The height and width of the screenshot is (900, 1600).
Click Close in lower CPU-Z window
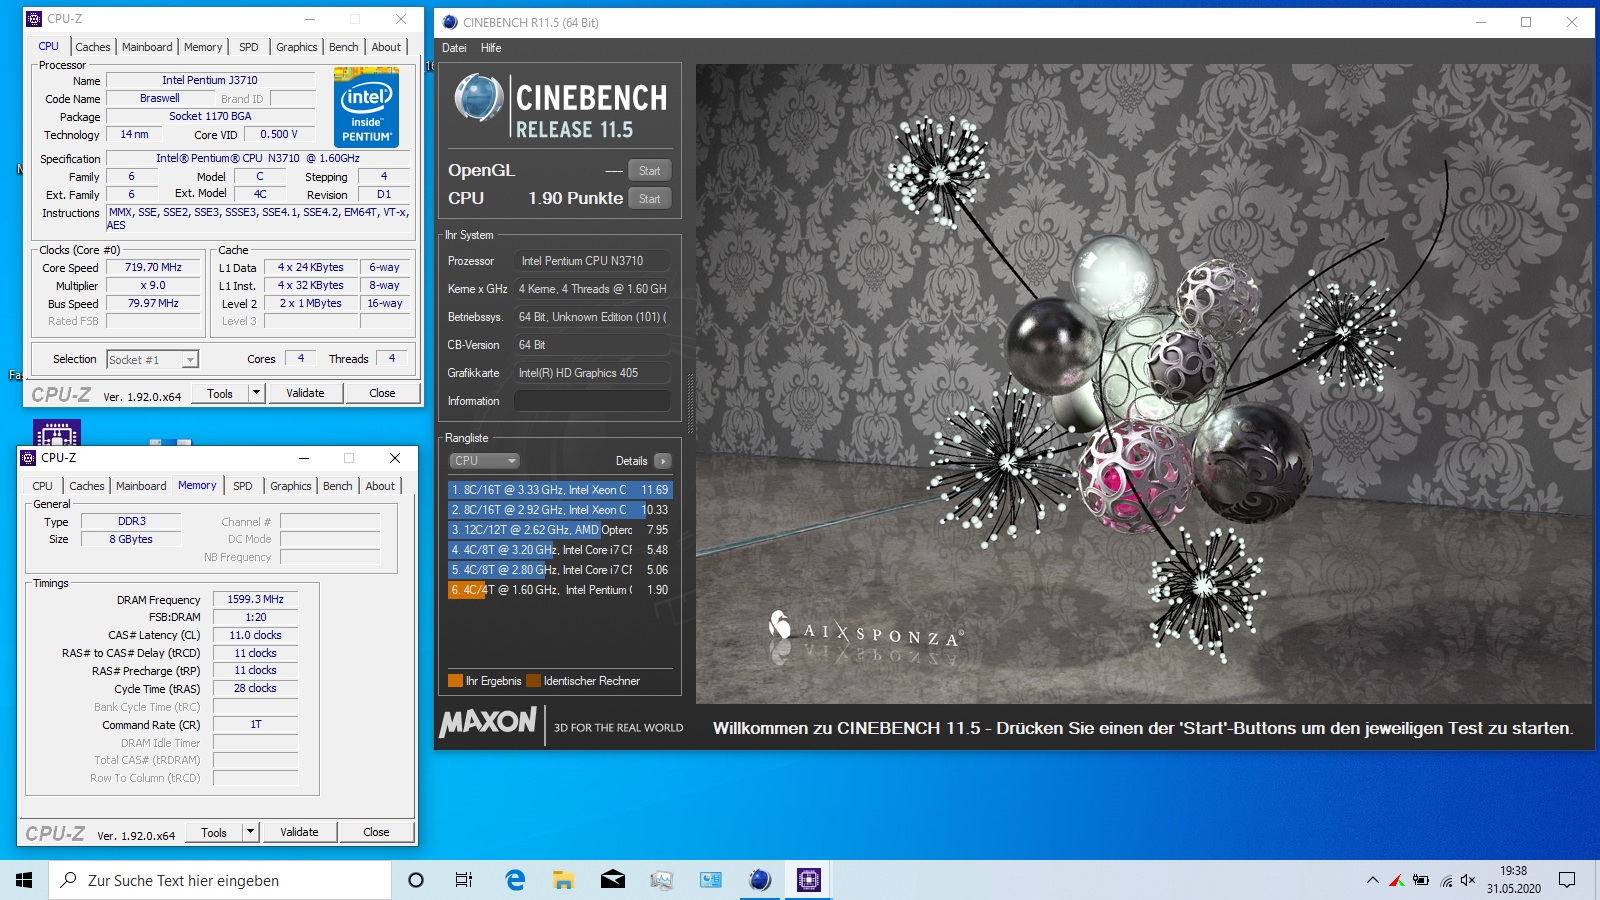pyautogui.click(x=376, y=832)
